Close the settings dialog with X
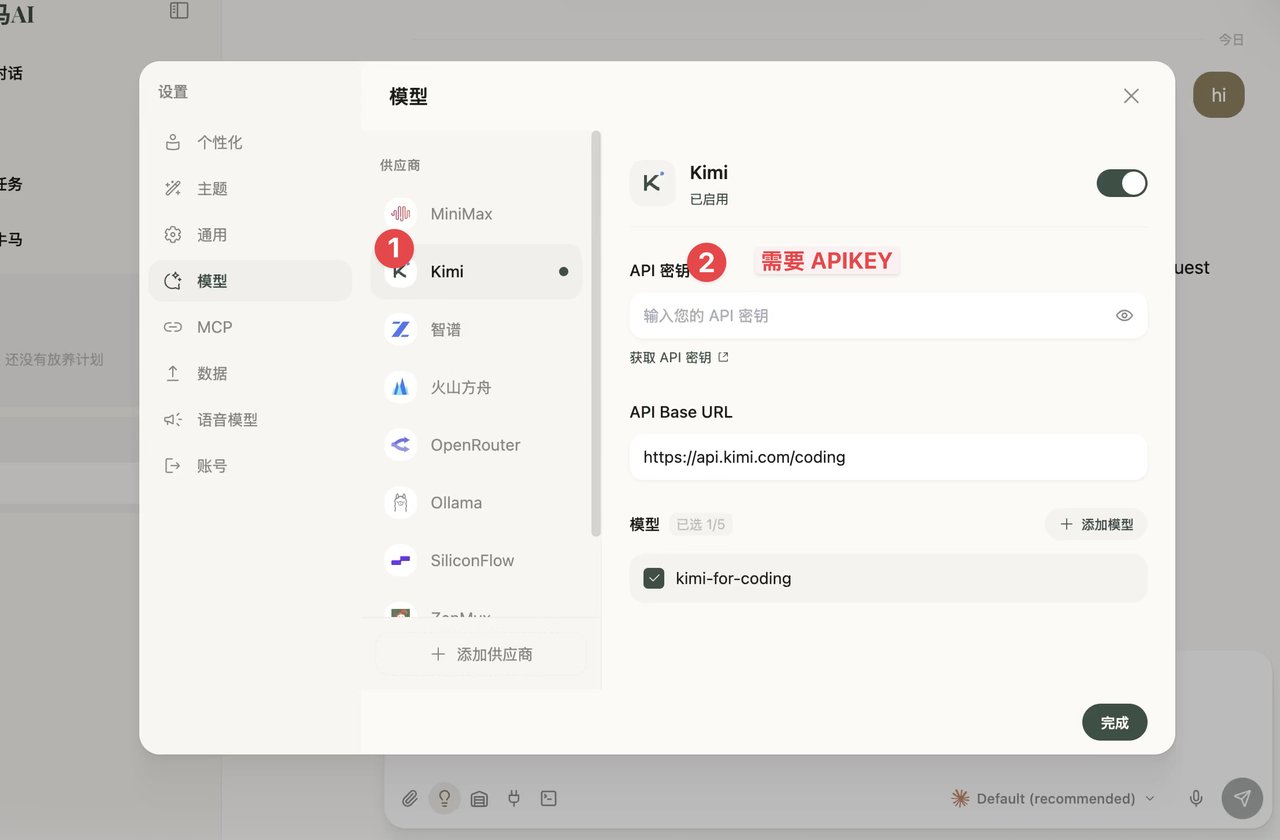 (1131, 96)
